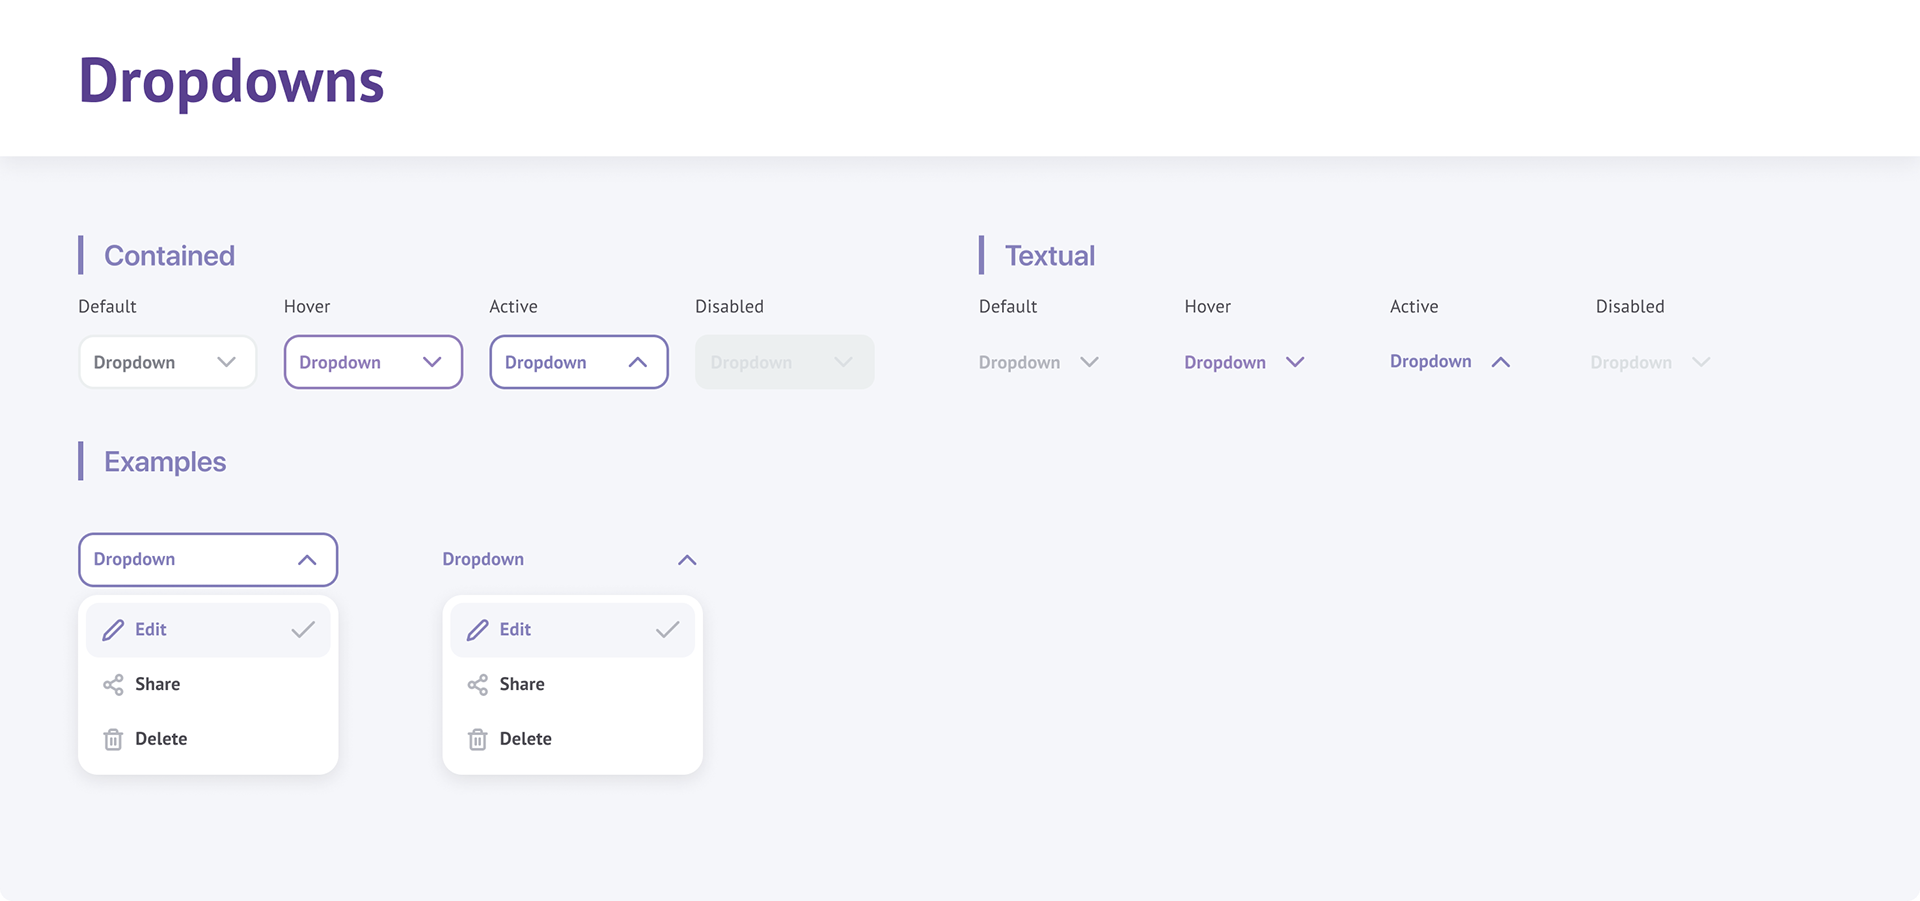The width and height of the screenshot is (1920, 901).
Task: Click the chevron in the Contained Hover dropdown
Action: tap(432, 362)
